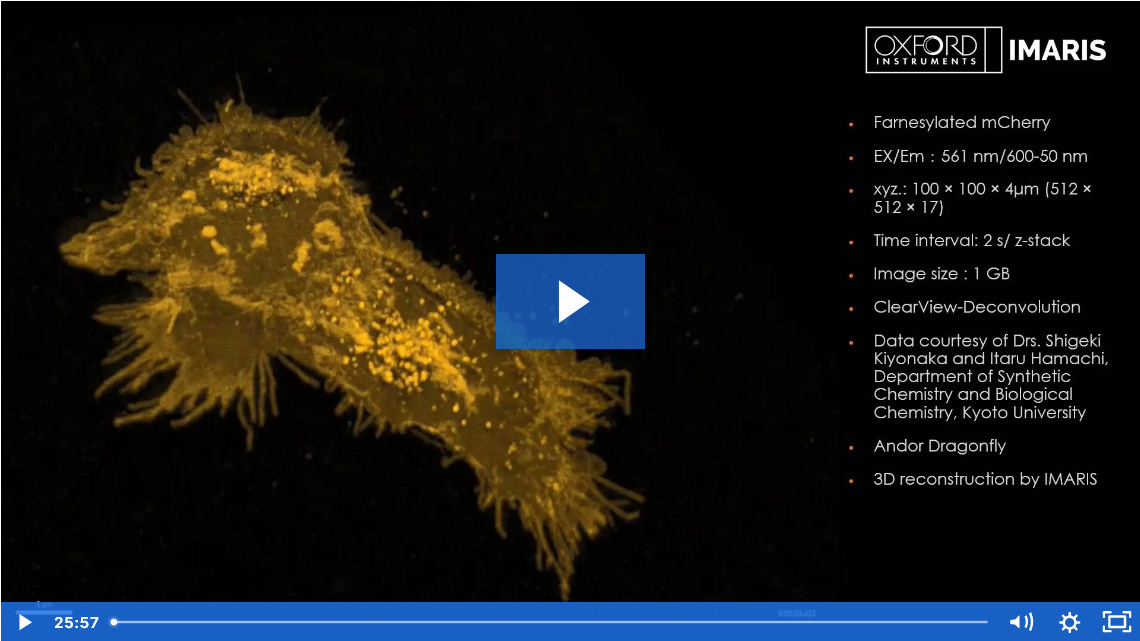
Task: Click the 'Image size : 1 GB' text
Action: point(941,274)
